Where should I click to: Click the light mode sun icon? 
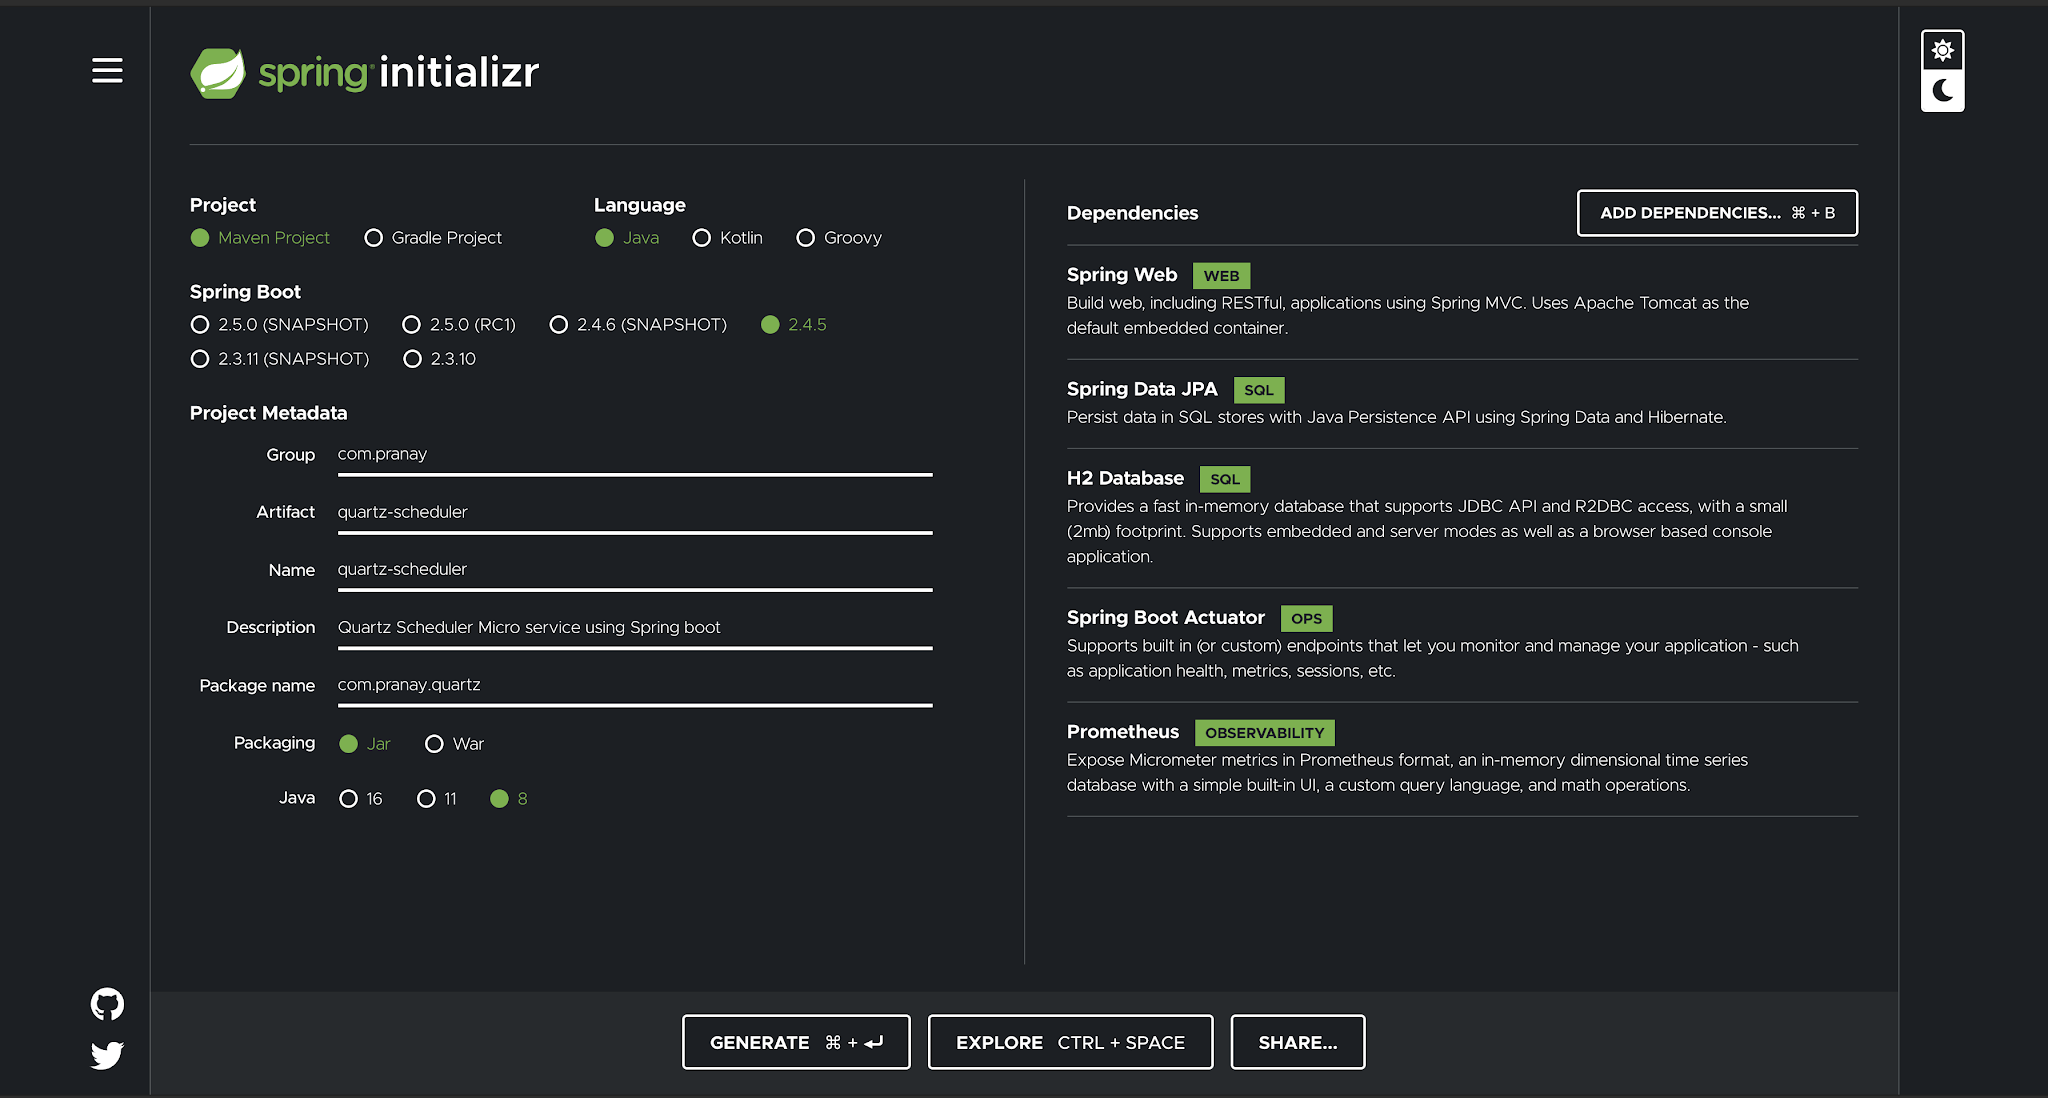click(1944, 50)
